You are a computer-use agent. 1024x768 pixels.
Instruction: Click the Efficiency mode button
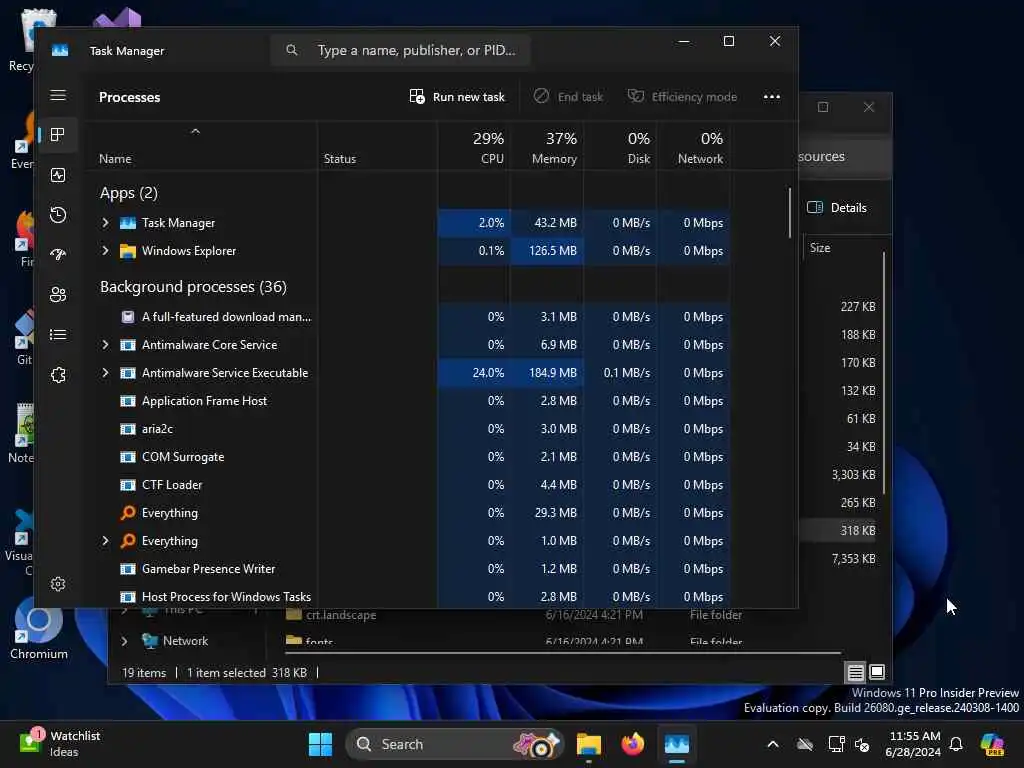(682, 97)
